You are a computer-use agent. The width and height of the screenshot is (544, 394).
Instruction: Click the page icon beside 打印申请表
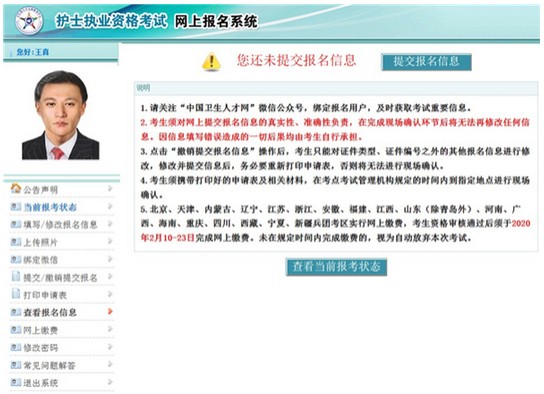pyautogui.click(x=16, y=294)
